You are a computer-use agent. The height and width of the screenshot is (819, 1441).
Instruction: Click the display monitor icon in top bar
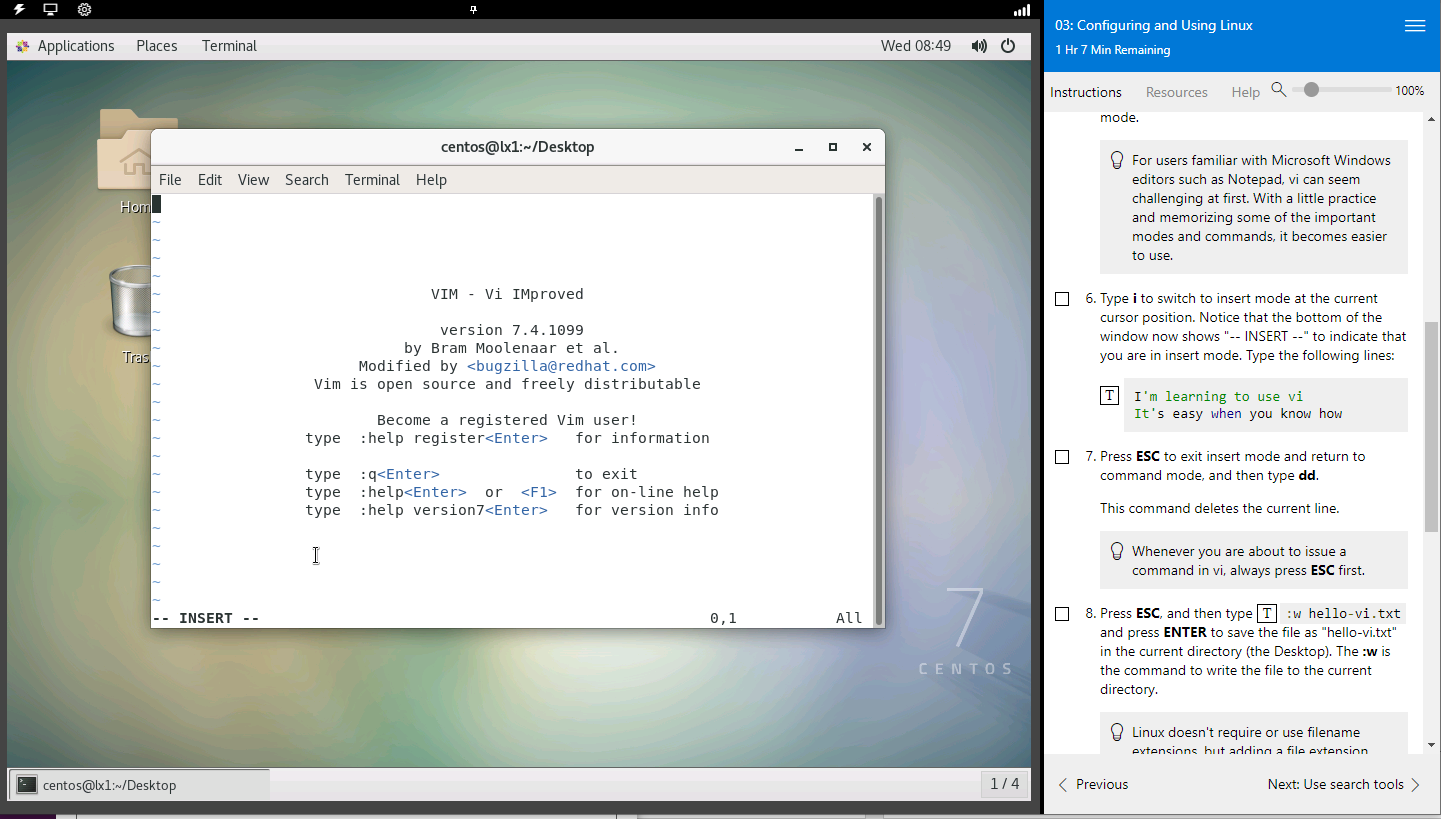click(x=50, y=10)
